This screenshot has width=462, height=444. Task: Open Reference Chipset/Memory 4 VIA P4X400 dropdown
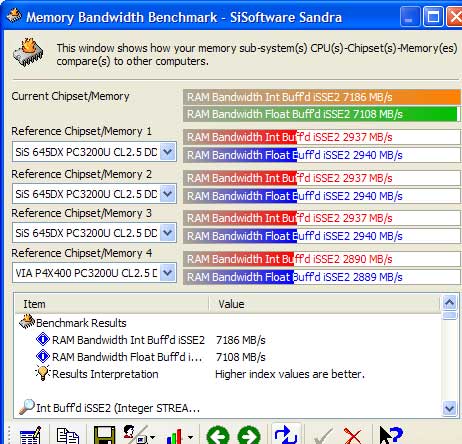pyautogui.click(x=167, y=273)
